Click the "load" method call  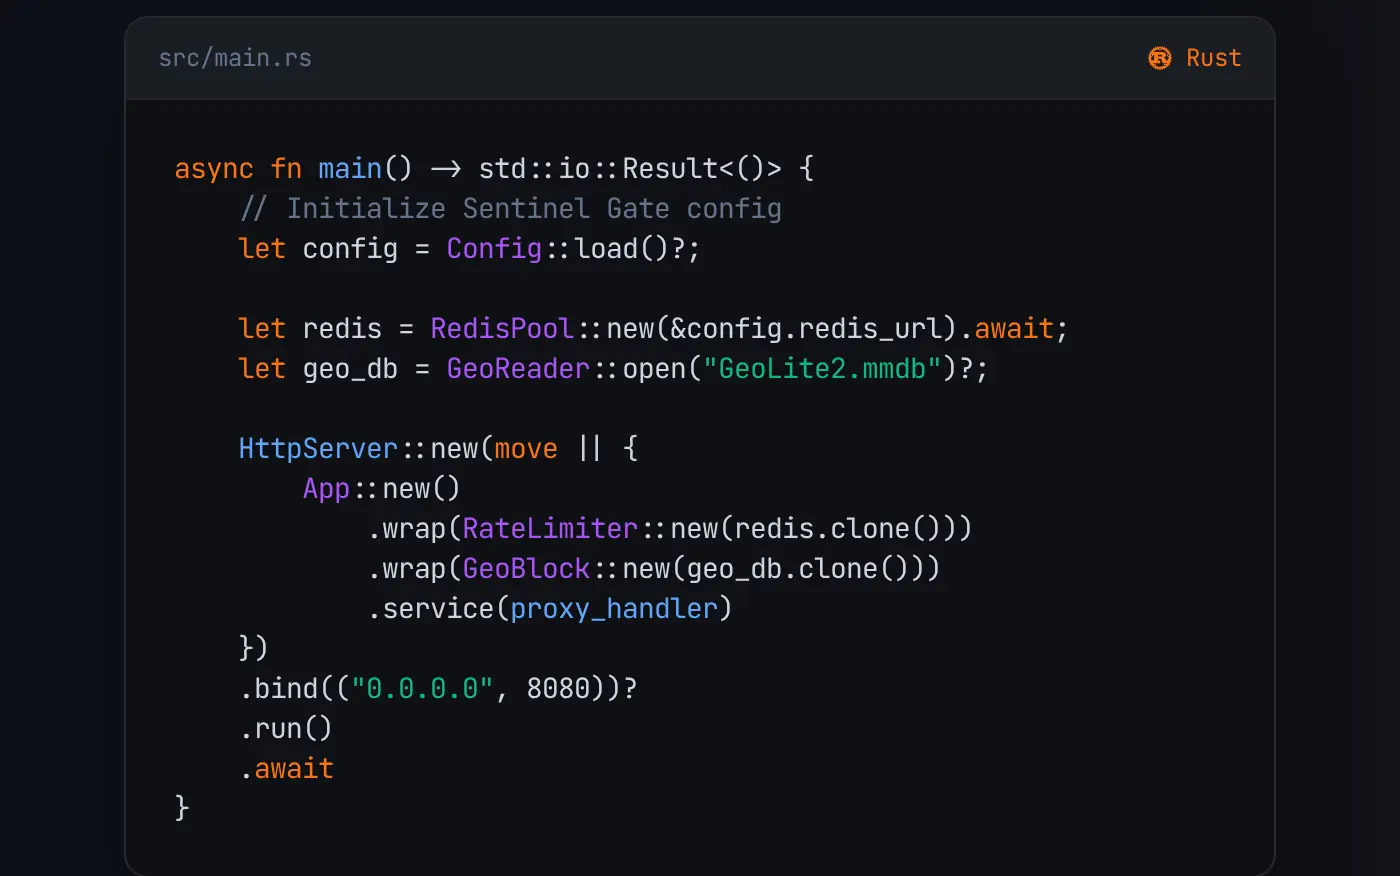coord(606,248)
